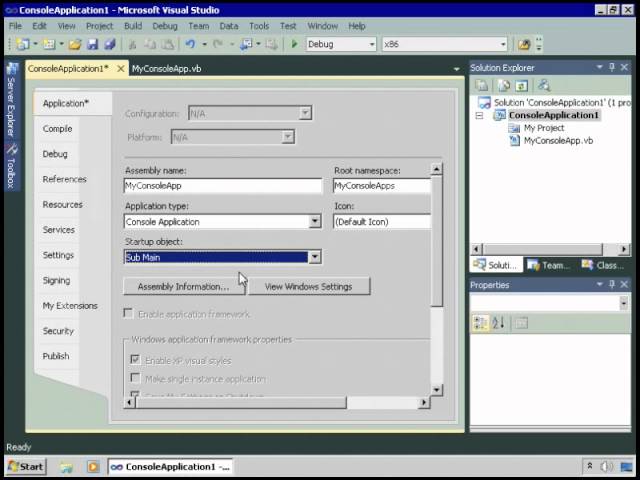
Task: Click the View Class Diagram icon in Solution Explorer
Action: pos(544,85)
